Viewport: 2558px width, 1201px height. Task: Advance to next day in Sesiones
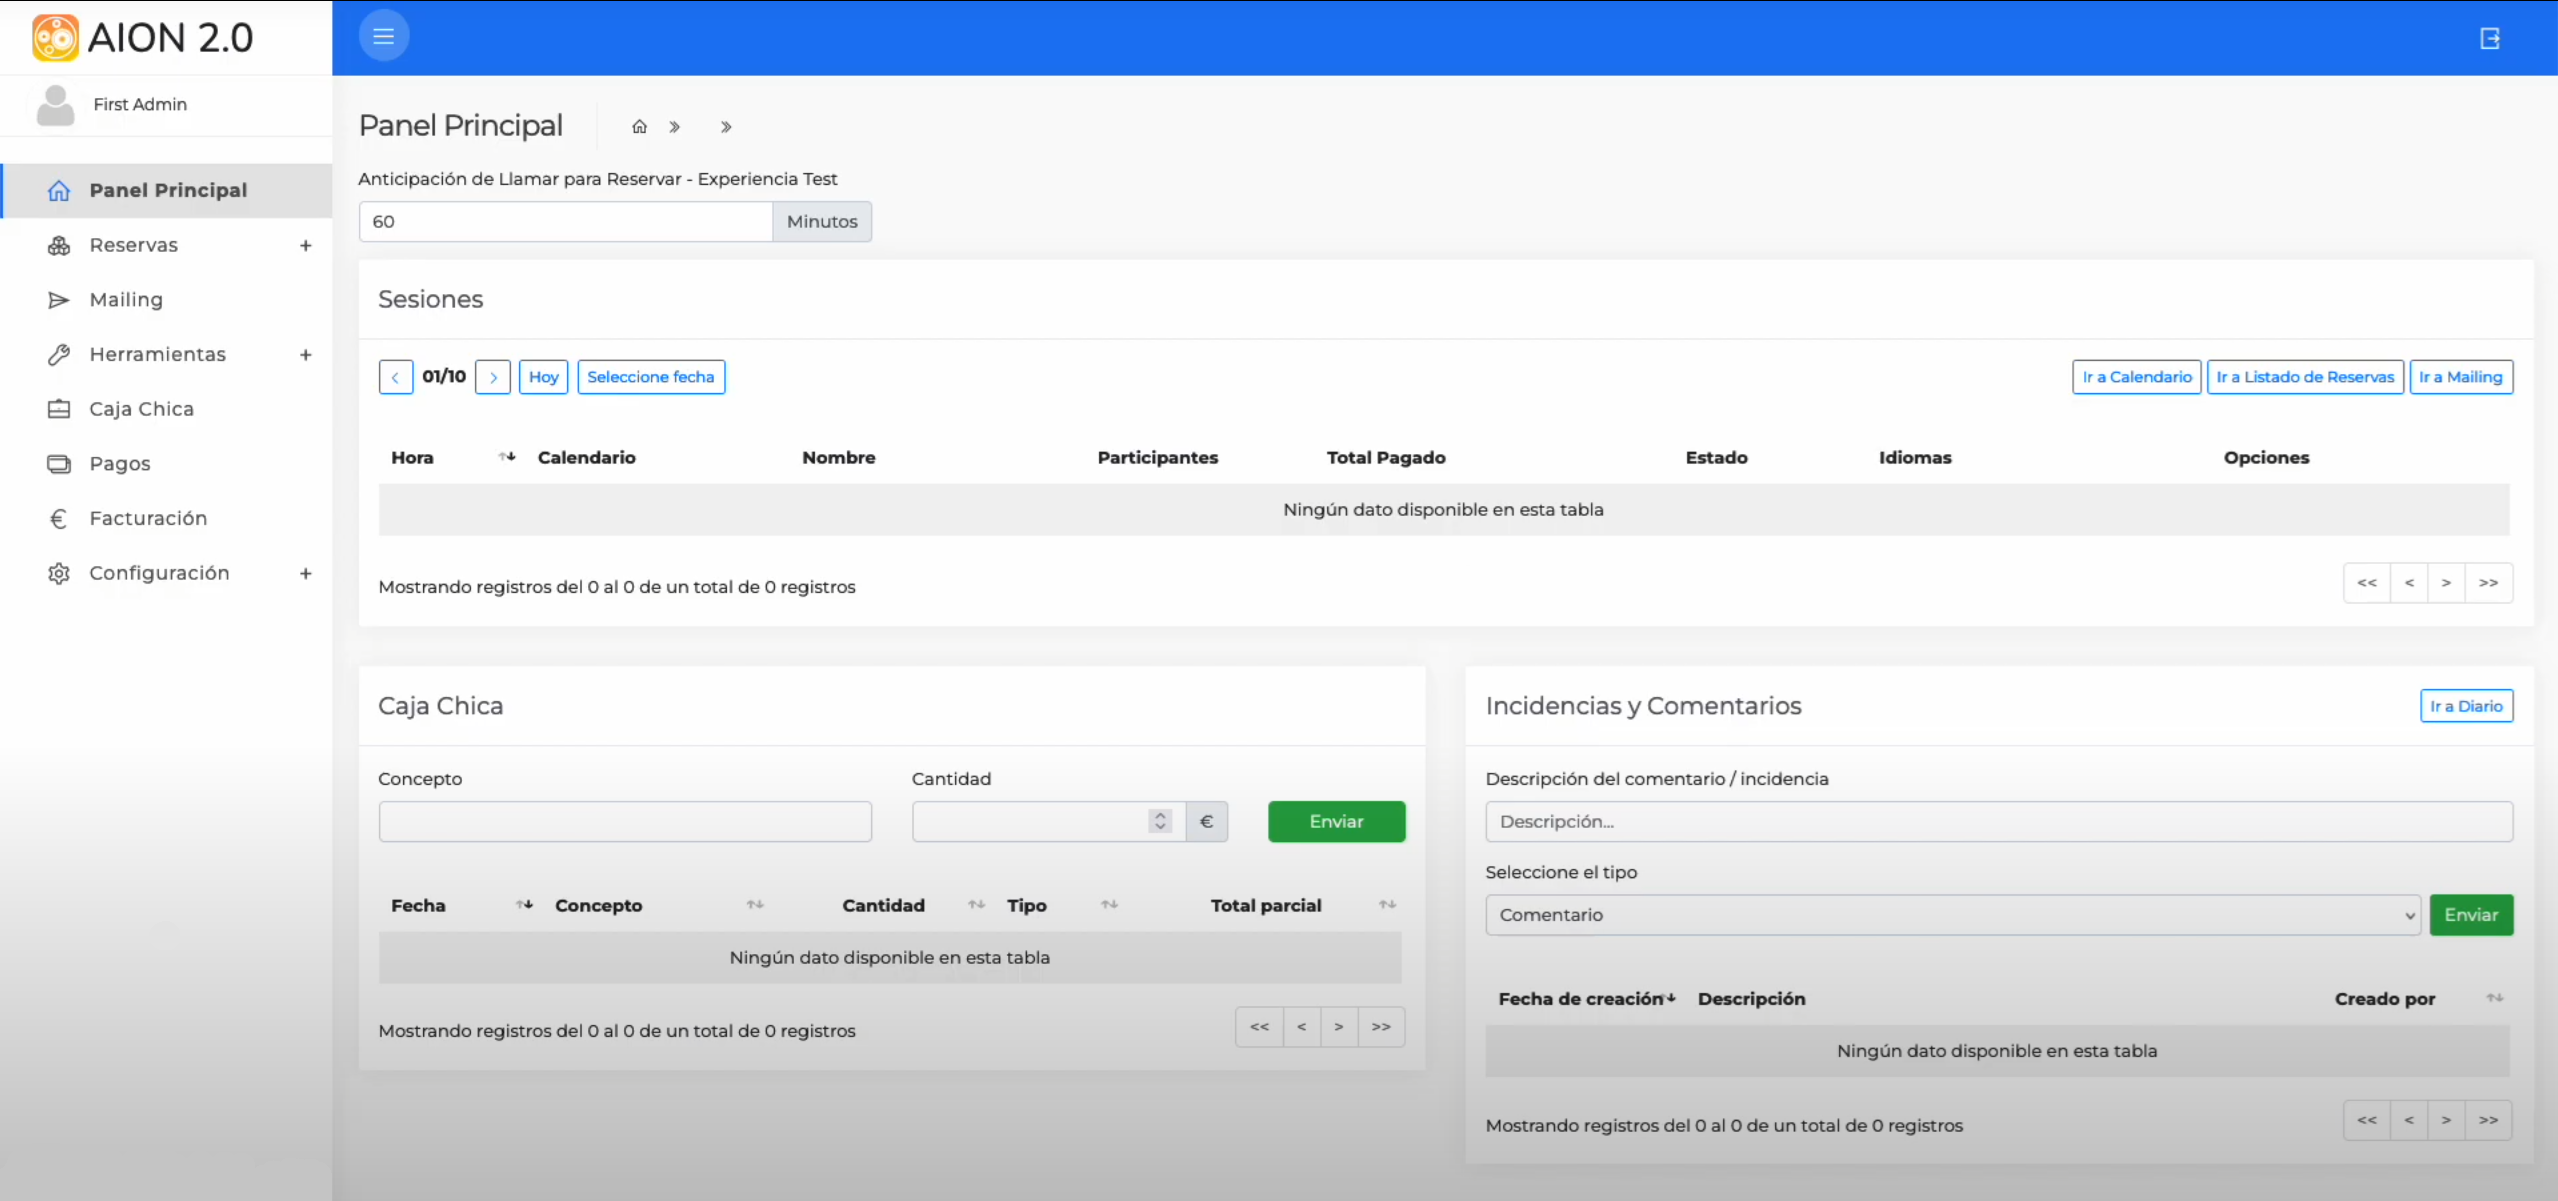(493, 377)
